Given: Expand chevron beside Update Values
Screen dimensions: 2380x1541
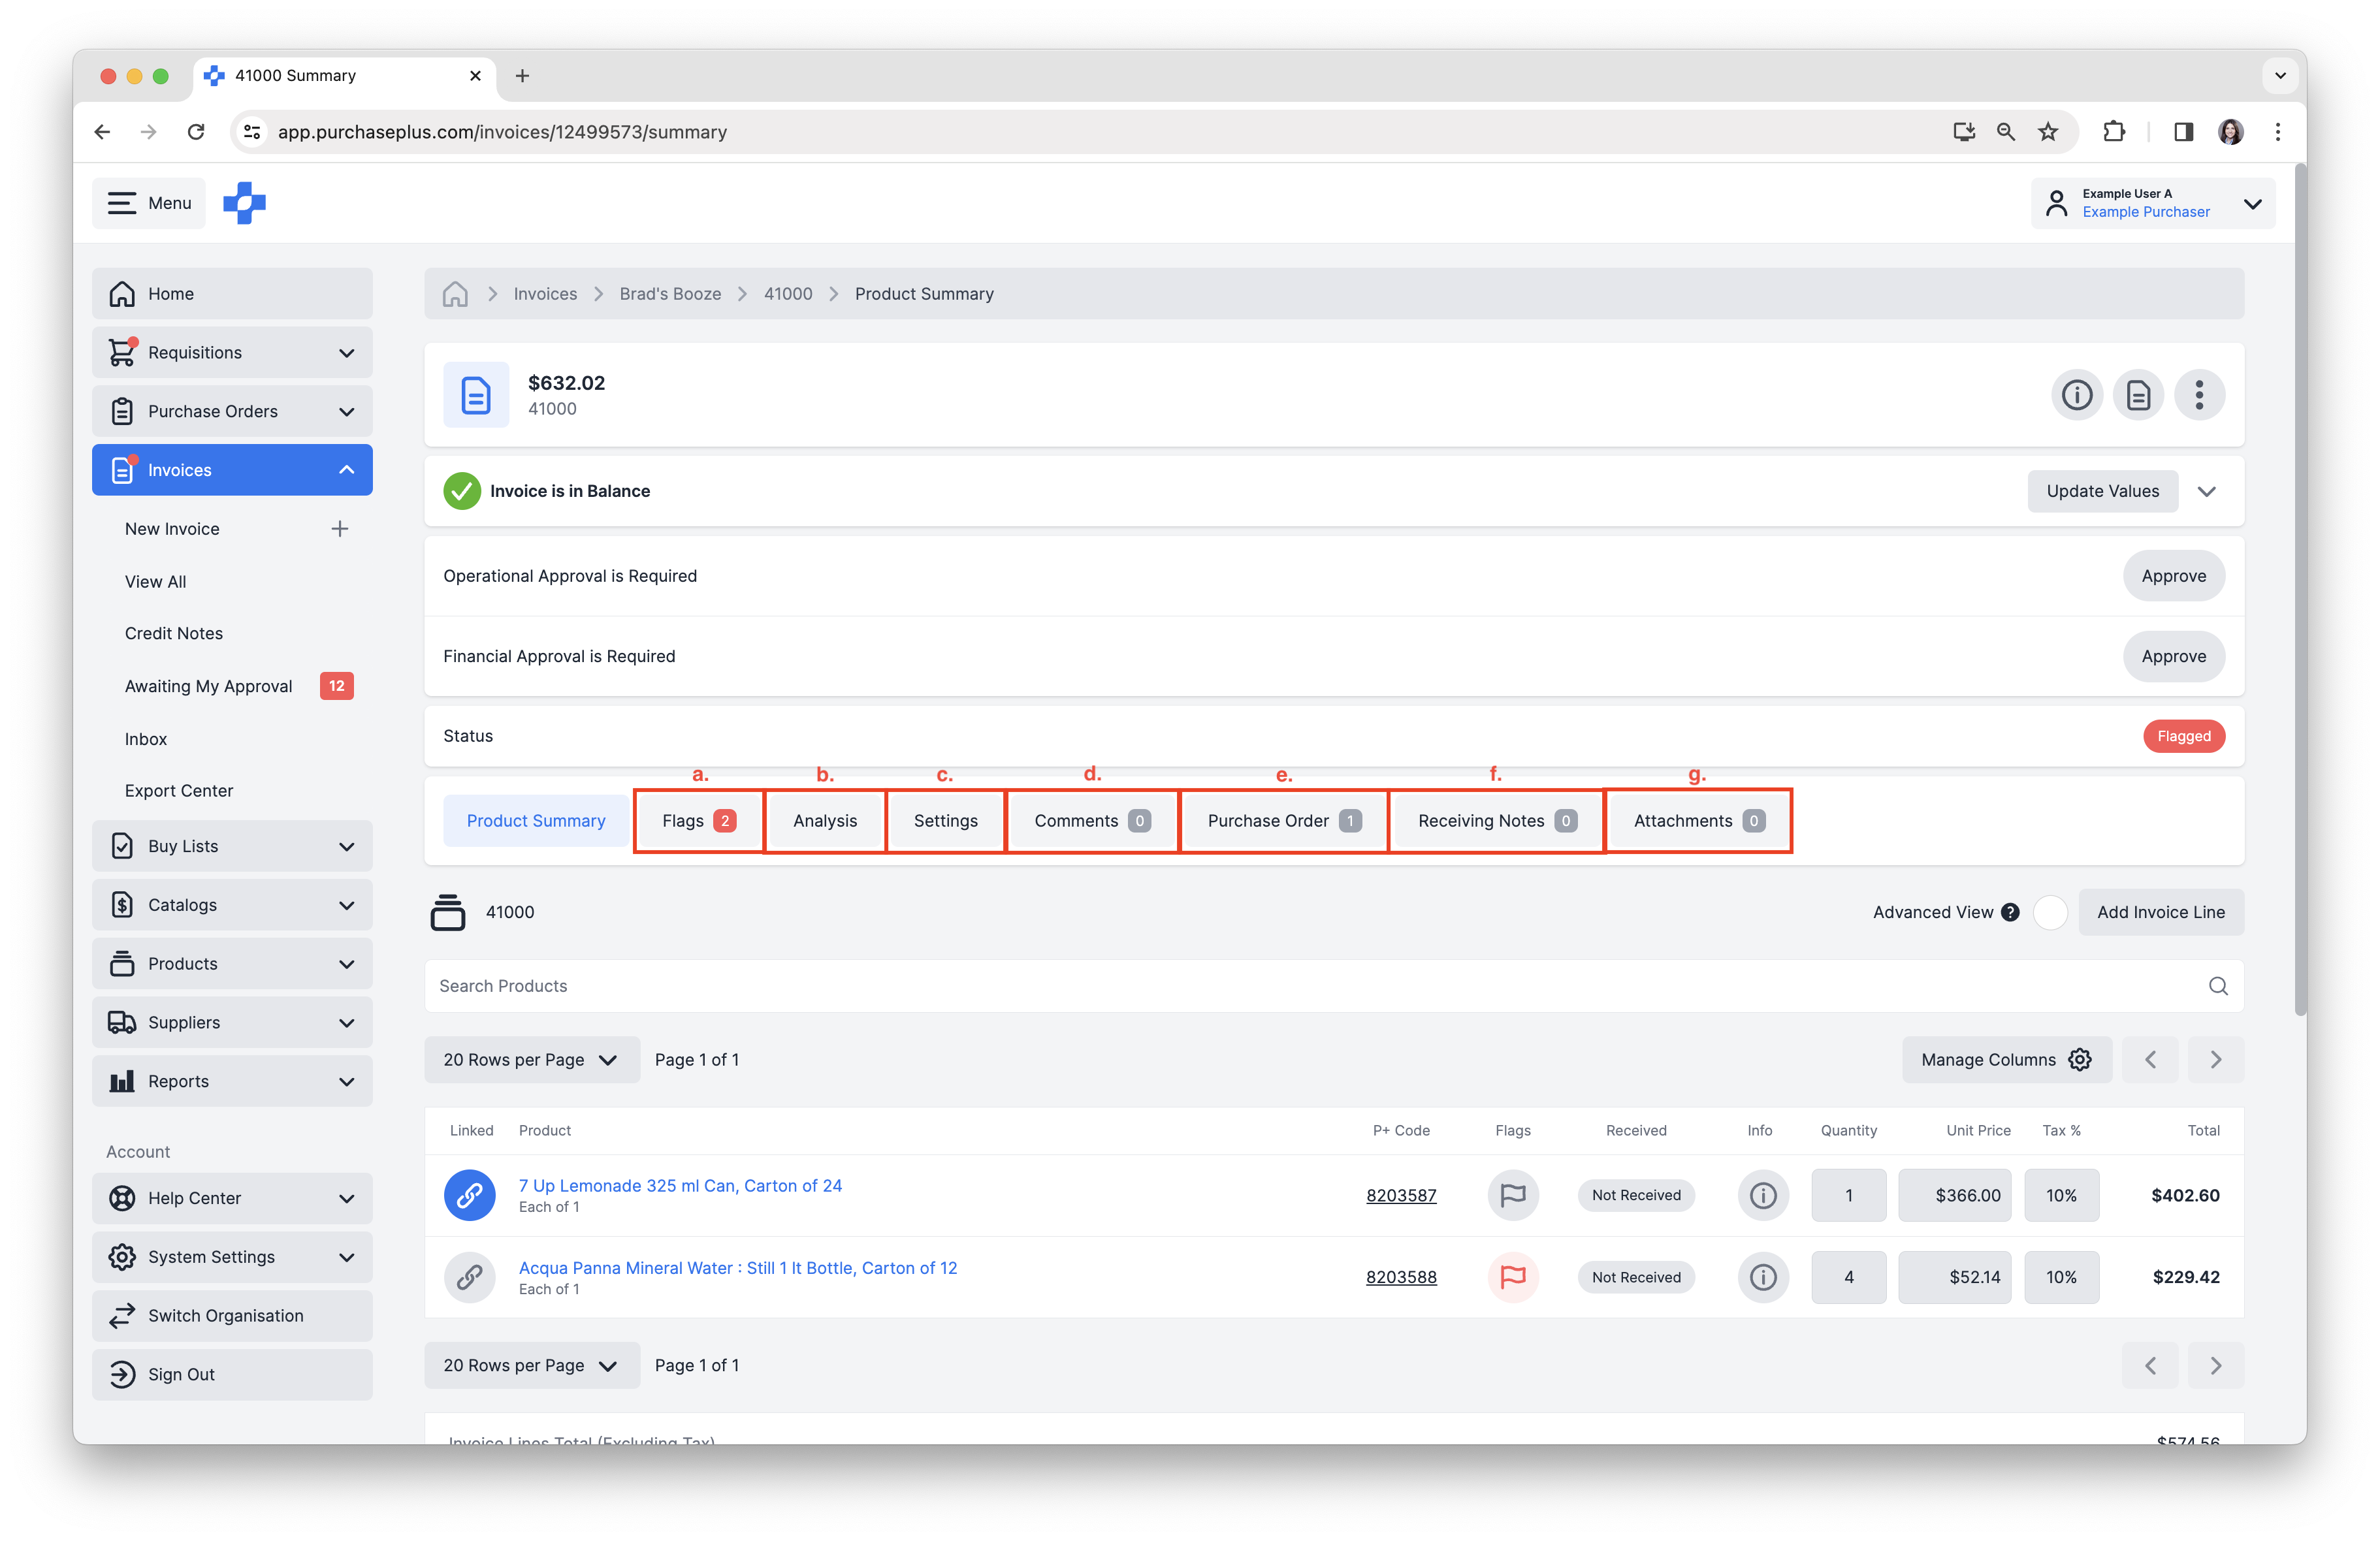Looking at the screenshot, I should (2206, 491).
